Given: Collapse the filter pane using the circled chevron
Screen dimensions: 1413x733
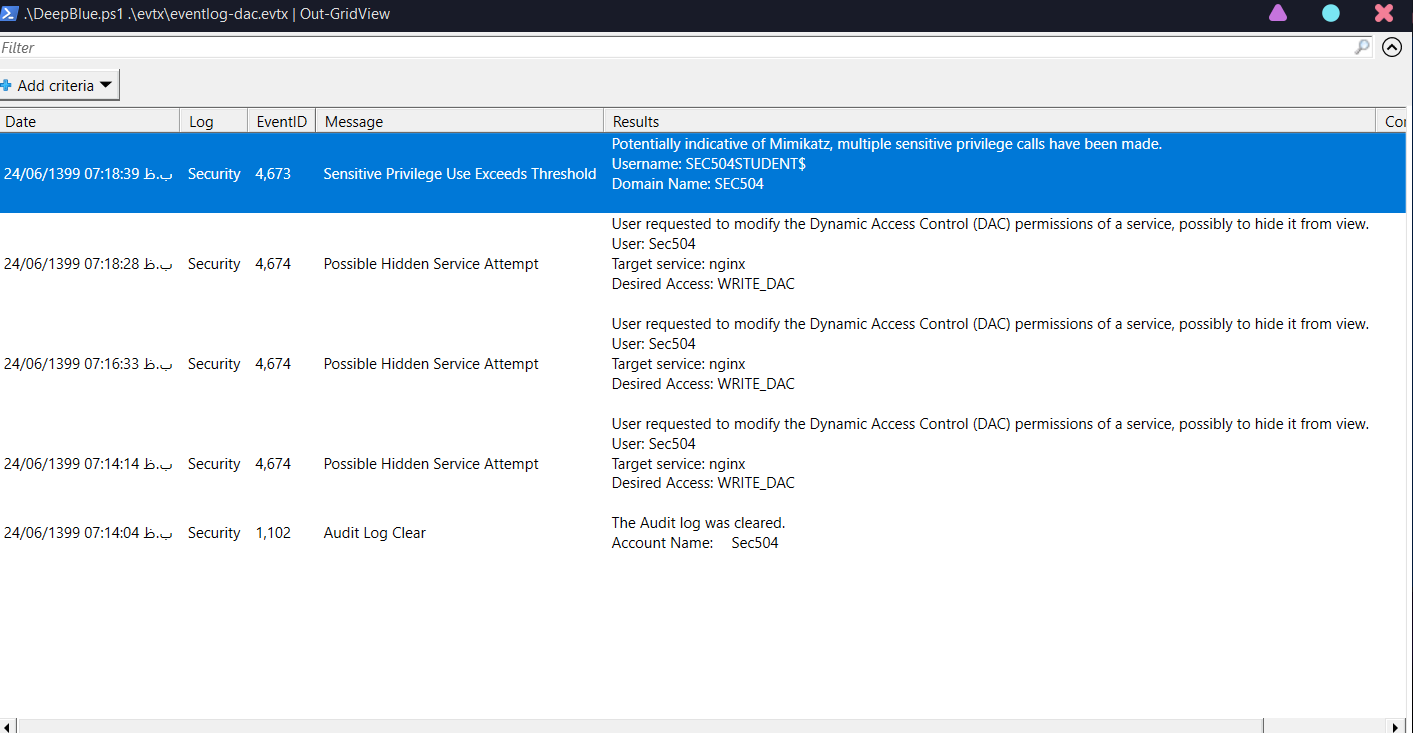Looking at the screenshot, I should point(1392,47).
